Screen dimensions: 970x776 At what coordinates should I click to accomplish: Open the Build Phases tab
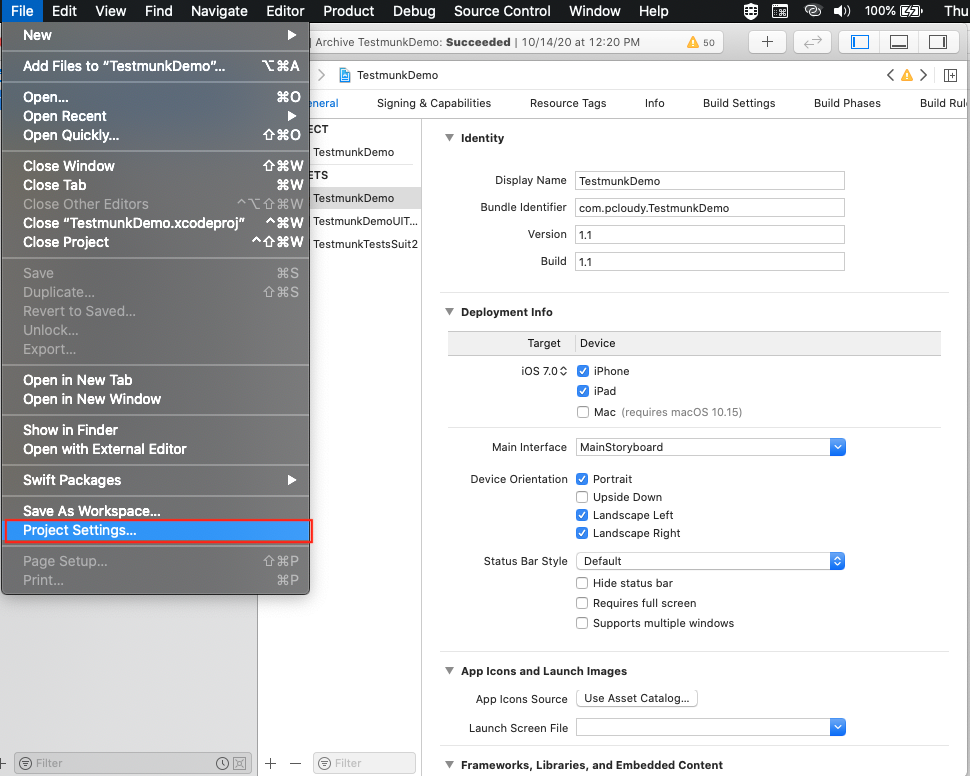[x=847, y=103]
